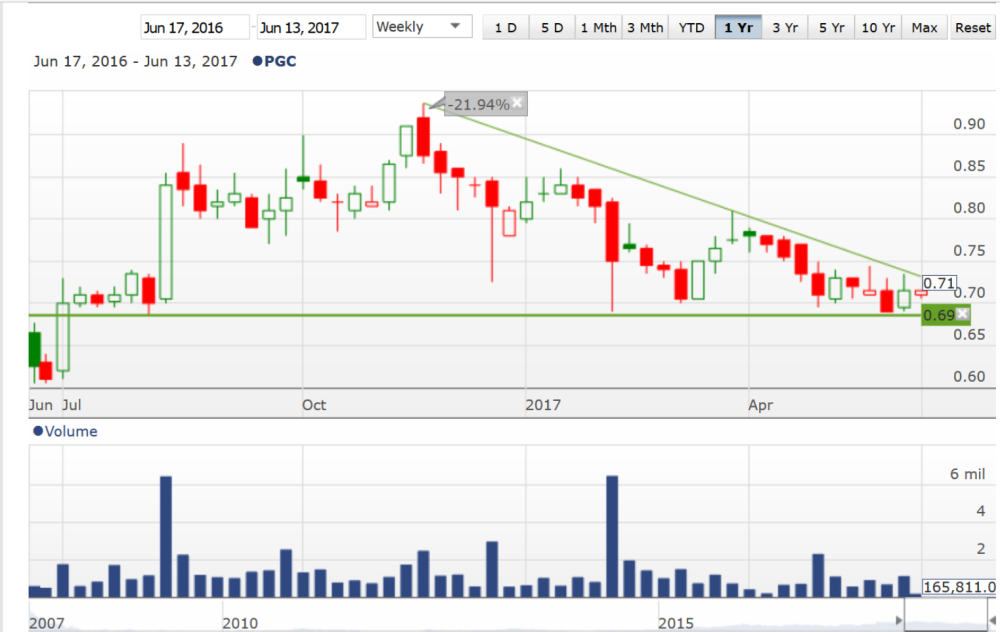Click the Volume legend label
This screenshot has height=632, width=1000.
click(x=65, y=431)
